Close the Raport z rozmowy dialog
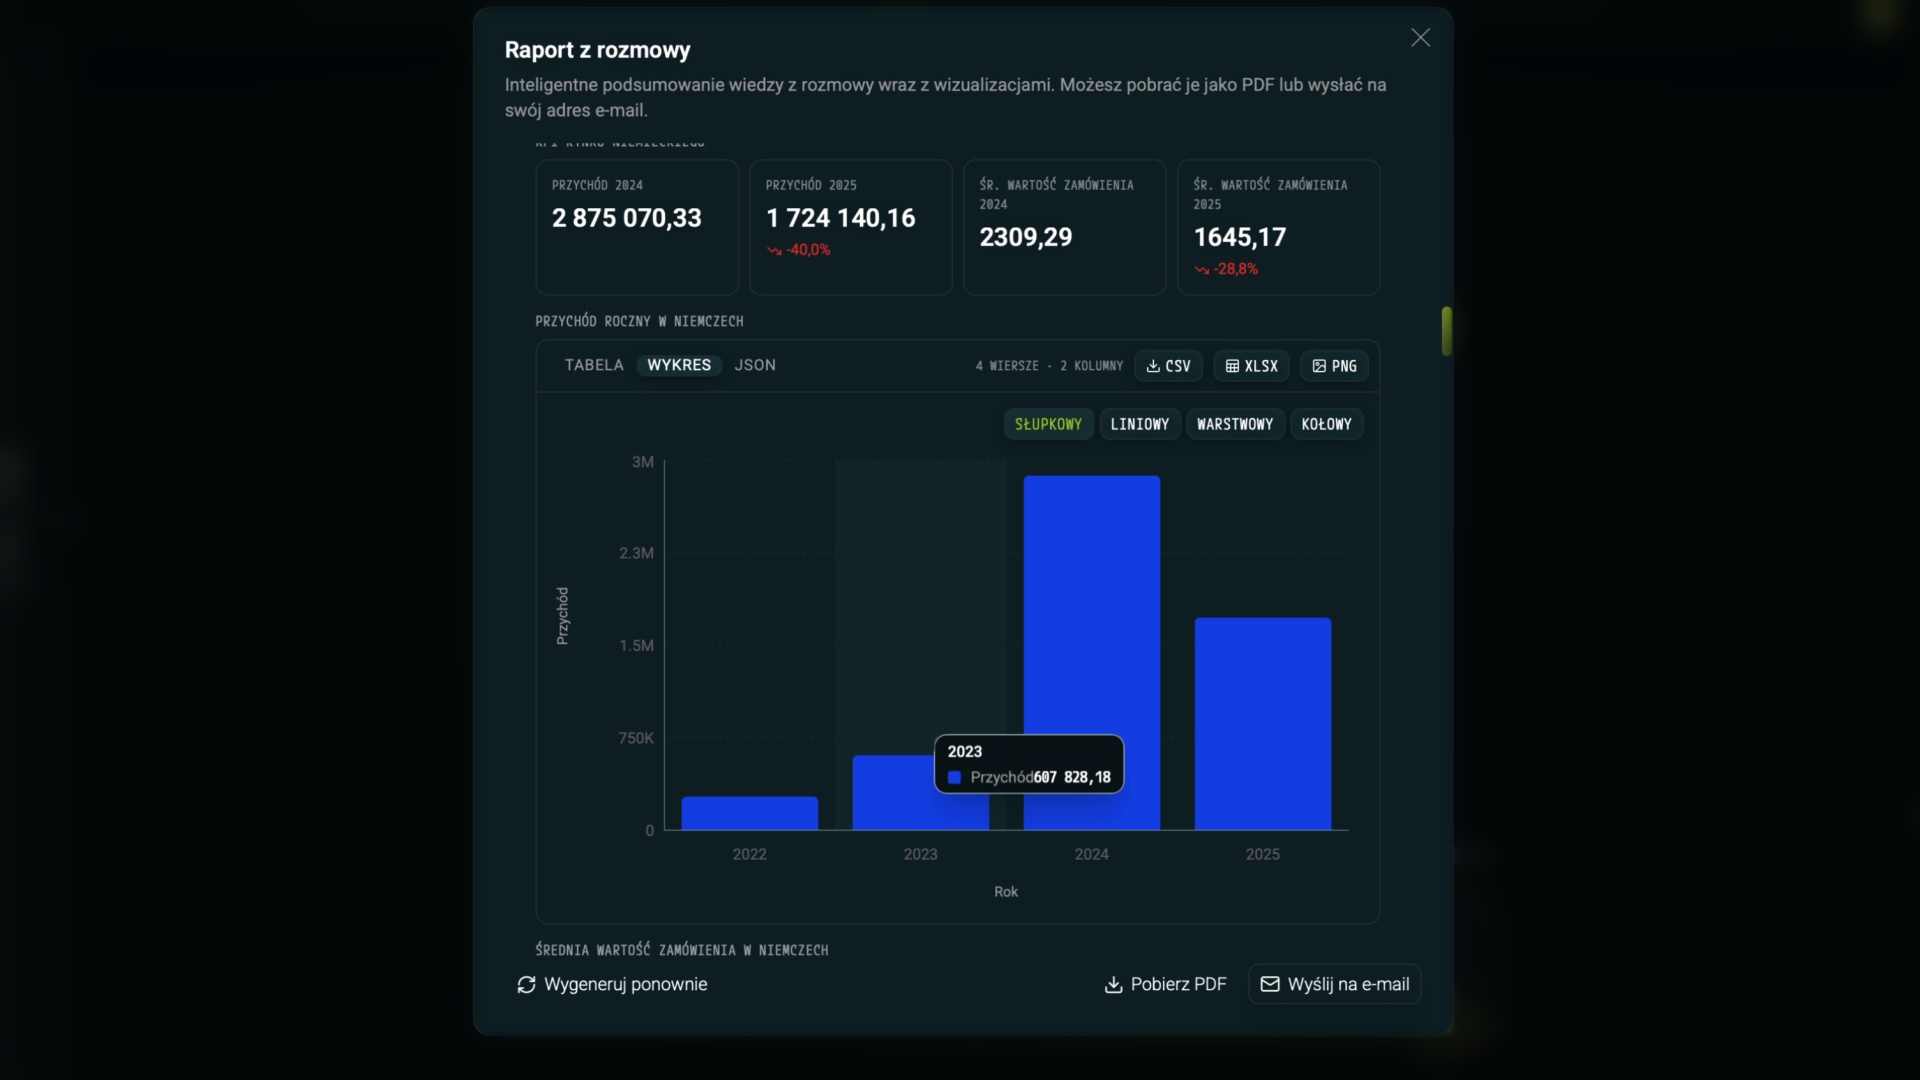The height and width of the screenshot is (1080, 1920). click(1420, 38)
